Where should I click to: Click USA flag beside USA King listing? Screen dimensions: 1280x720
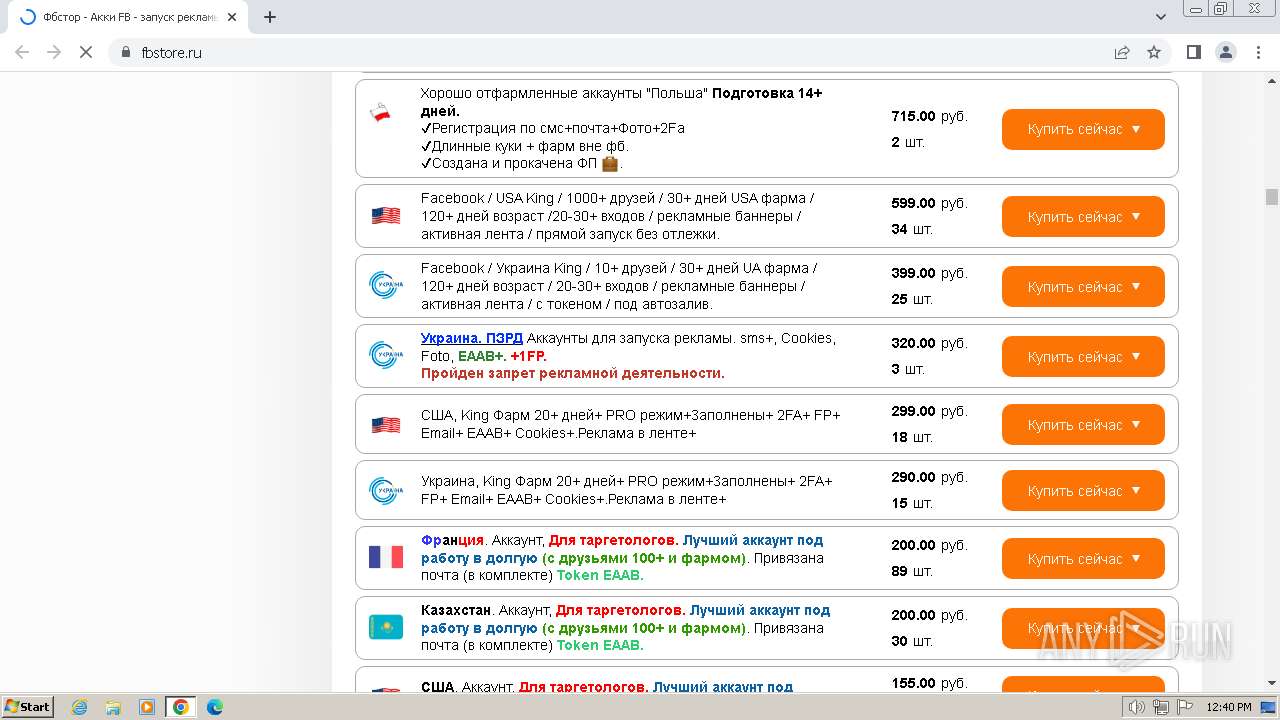tap(385, 215)
